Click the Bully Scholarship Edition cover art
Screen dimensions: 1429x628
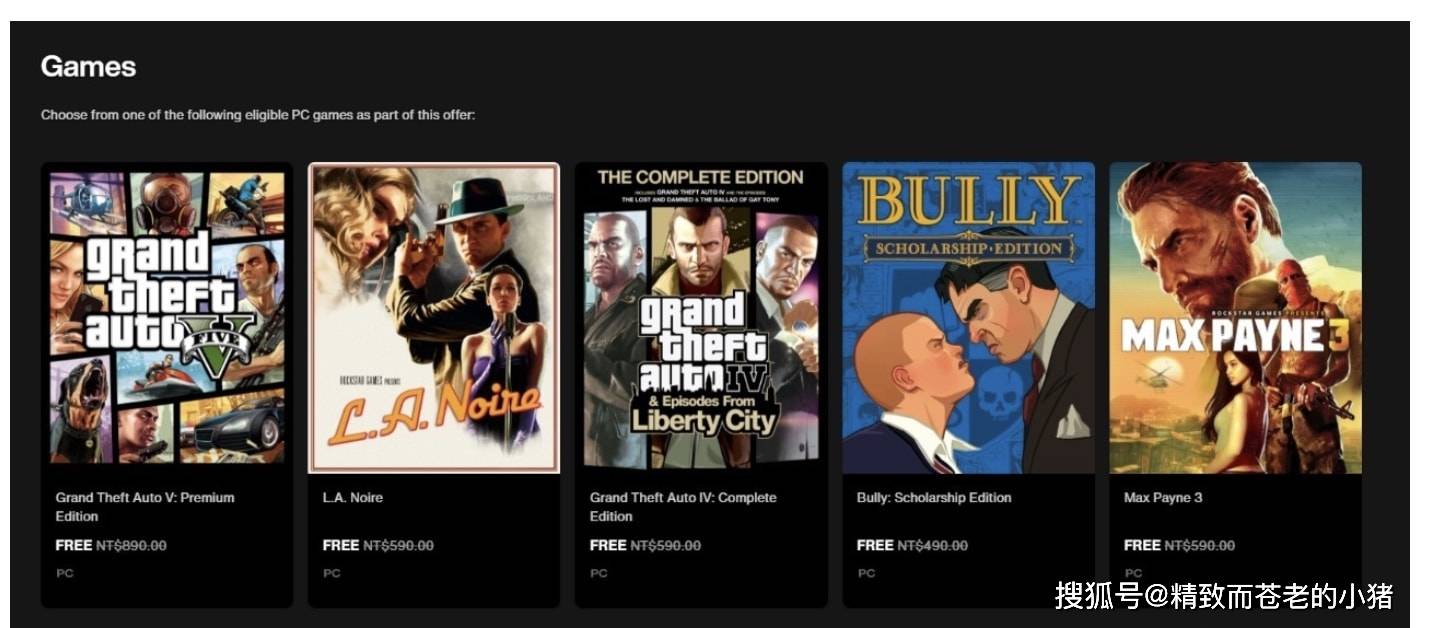pos(968,318)
